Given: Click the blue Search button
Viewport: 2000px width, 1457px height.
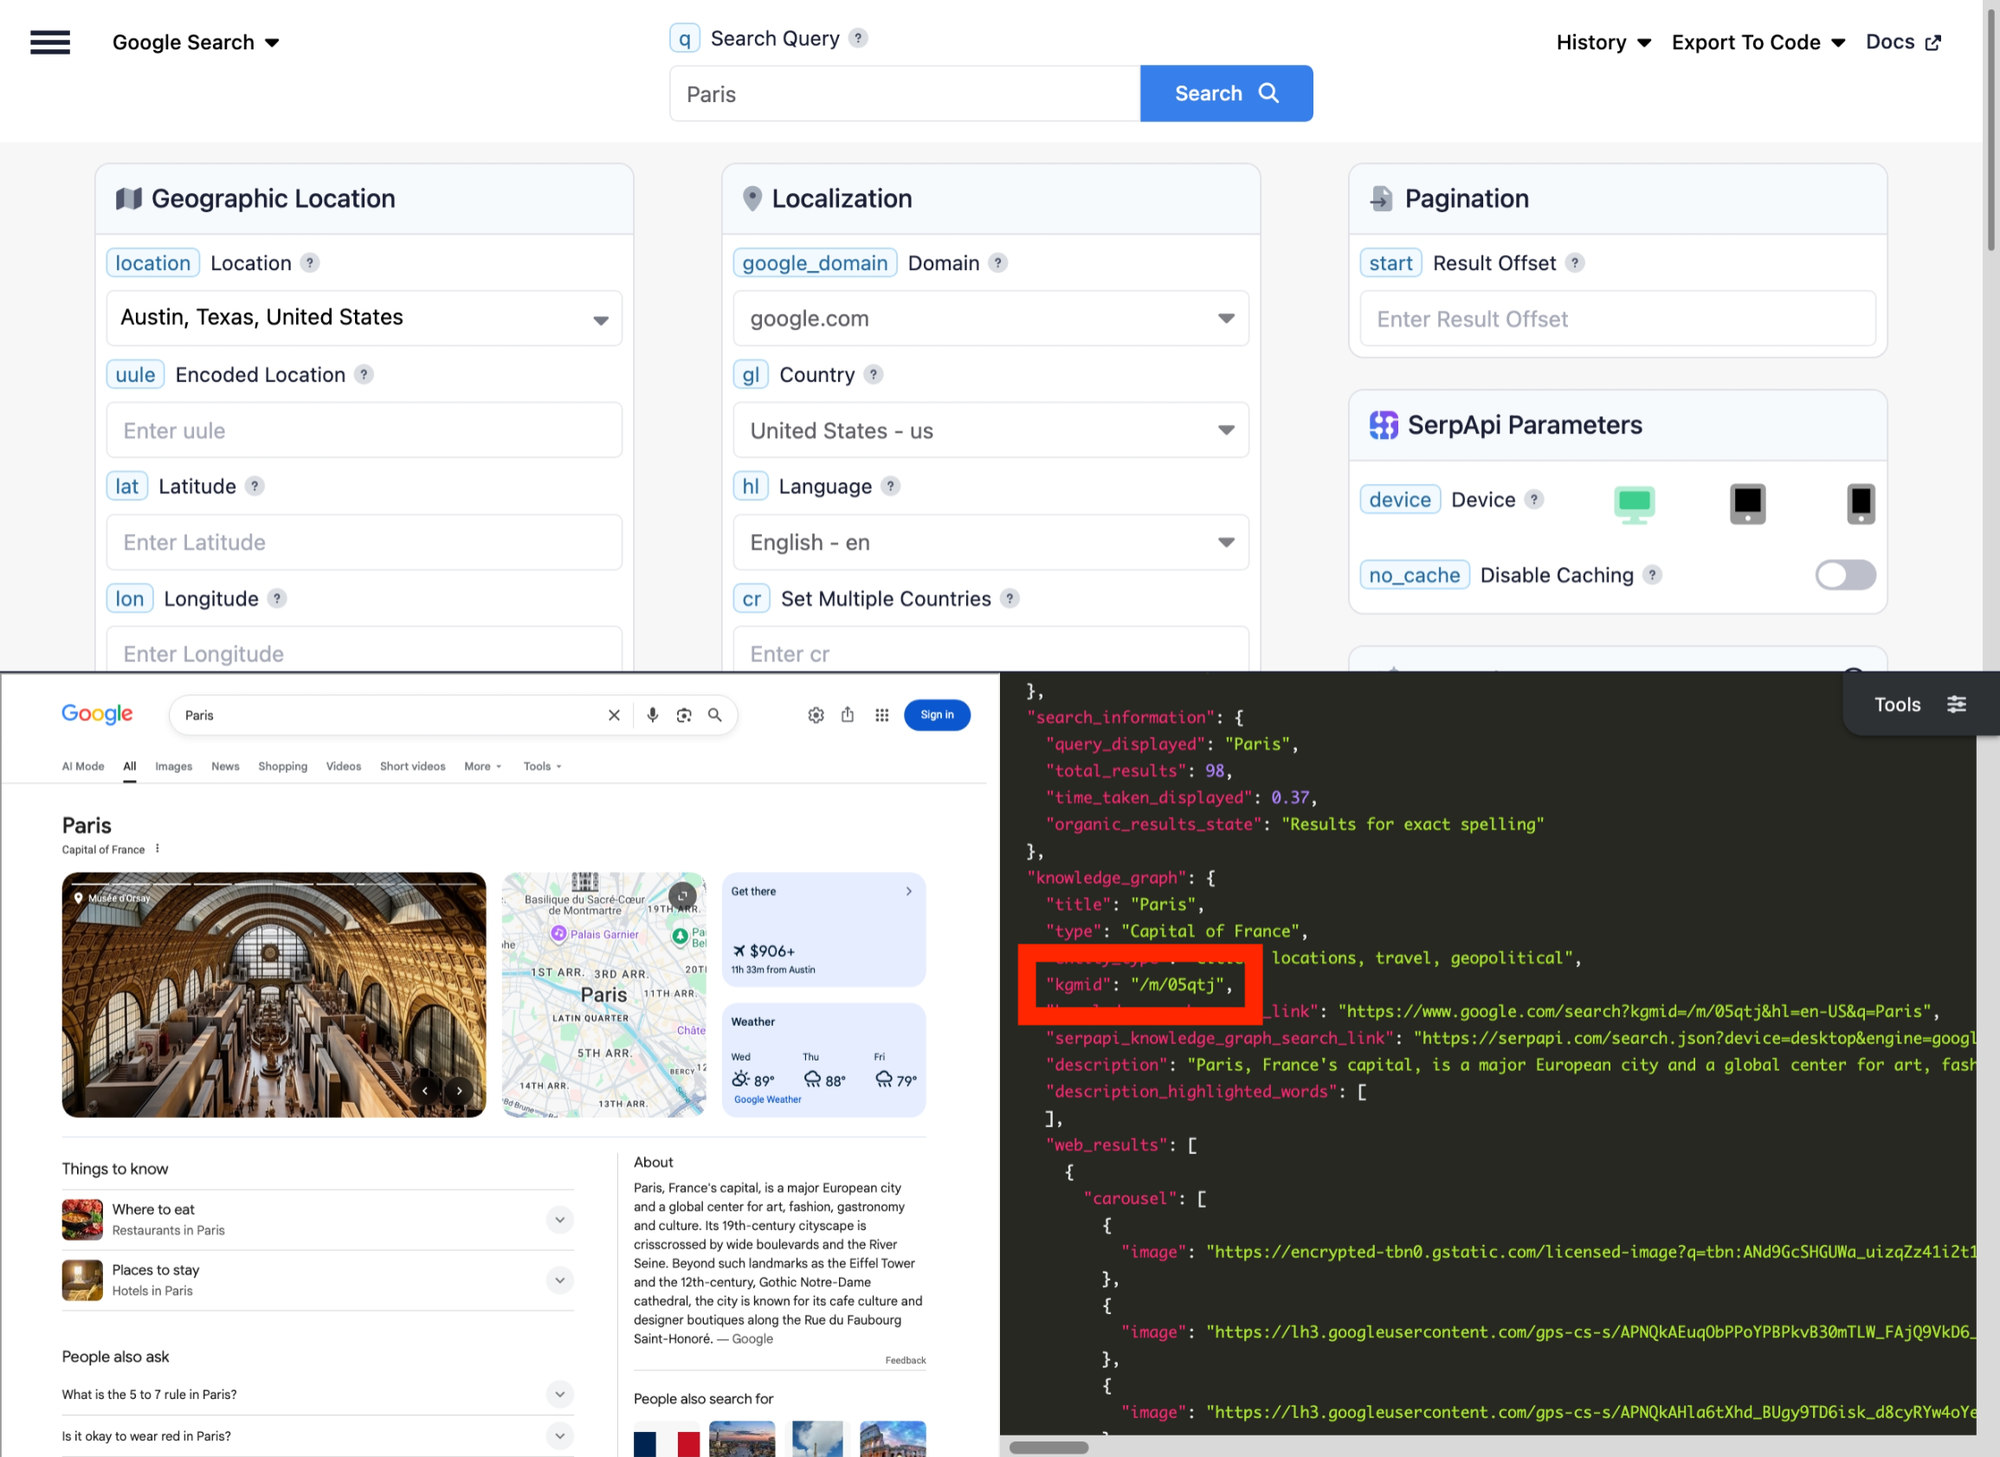Looking at the screenshot, I should [1226, 93].
